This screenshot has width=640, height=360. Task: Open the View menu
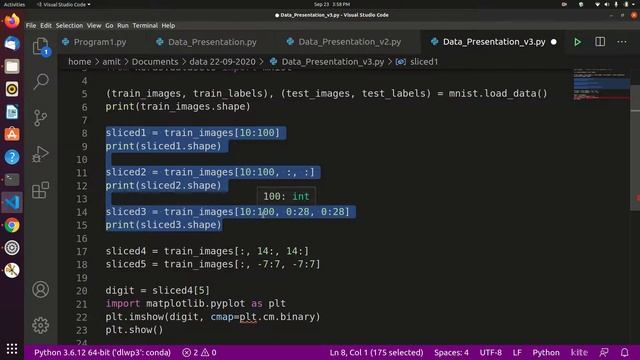(x=94, y=25)
